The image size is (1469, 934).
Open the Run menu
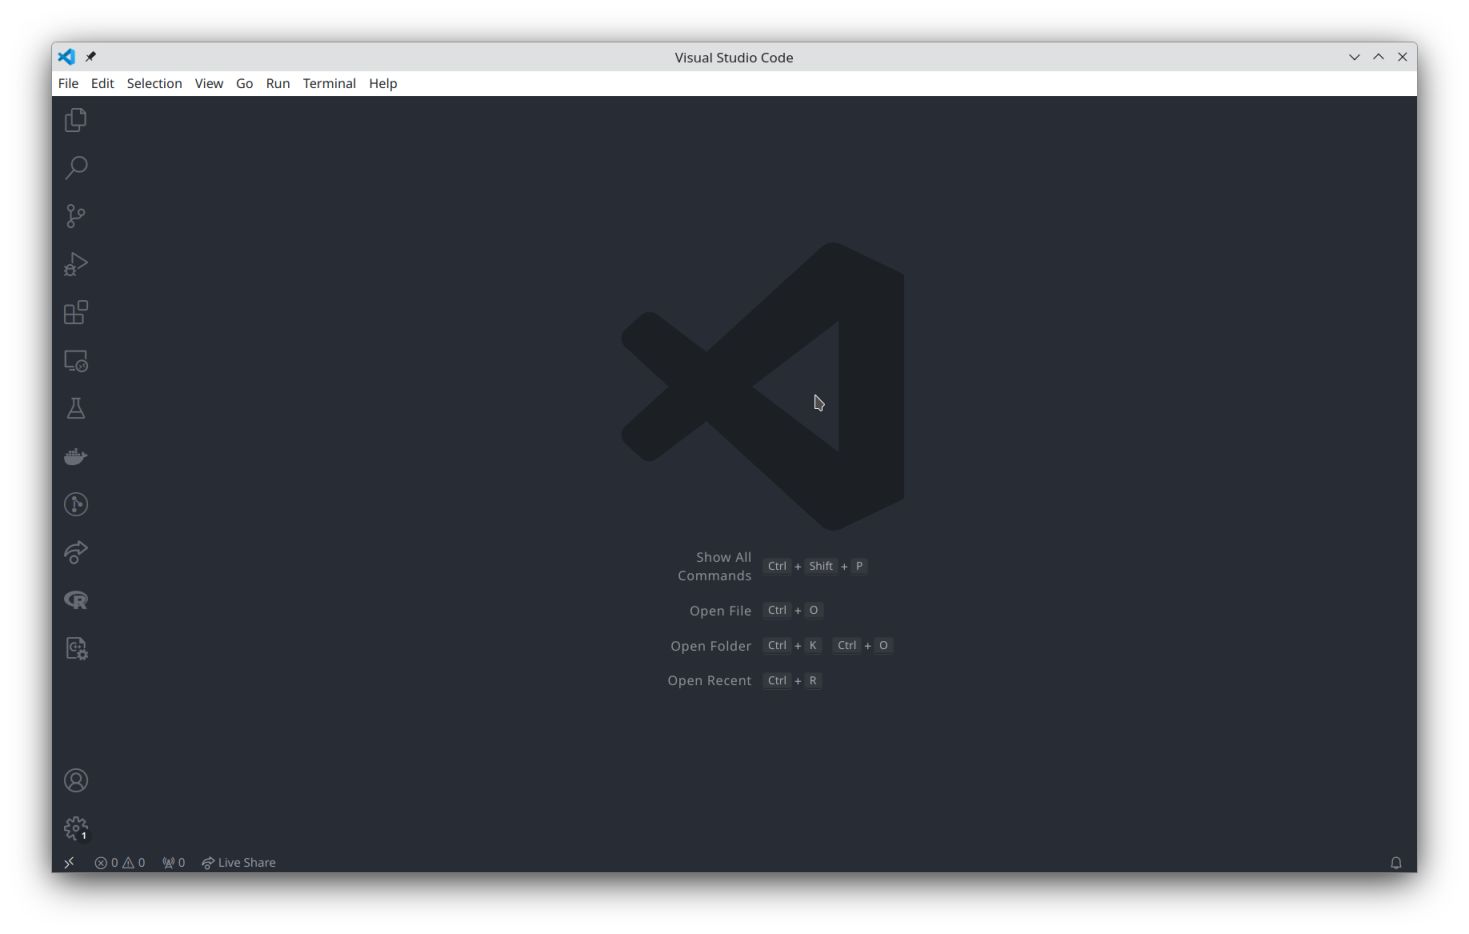click(278, 83)
